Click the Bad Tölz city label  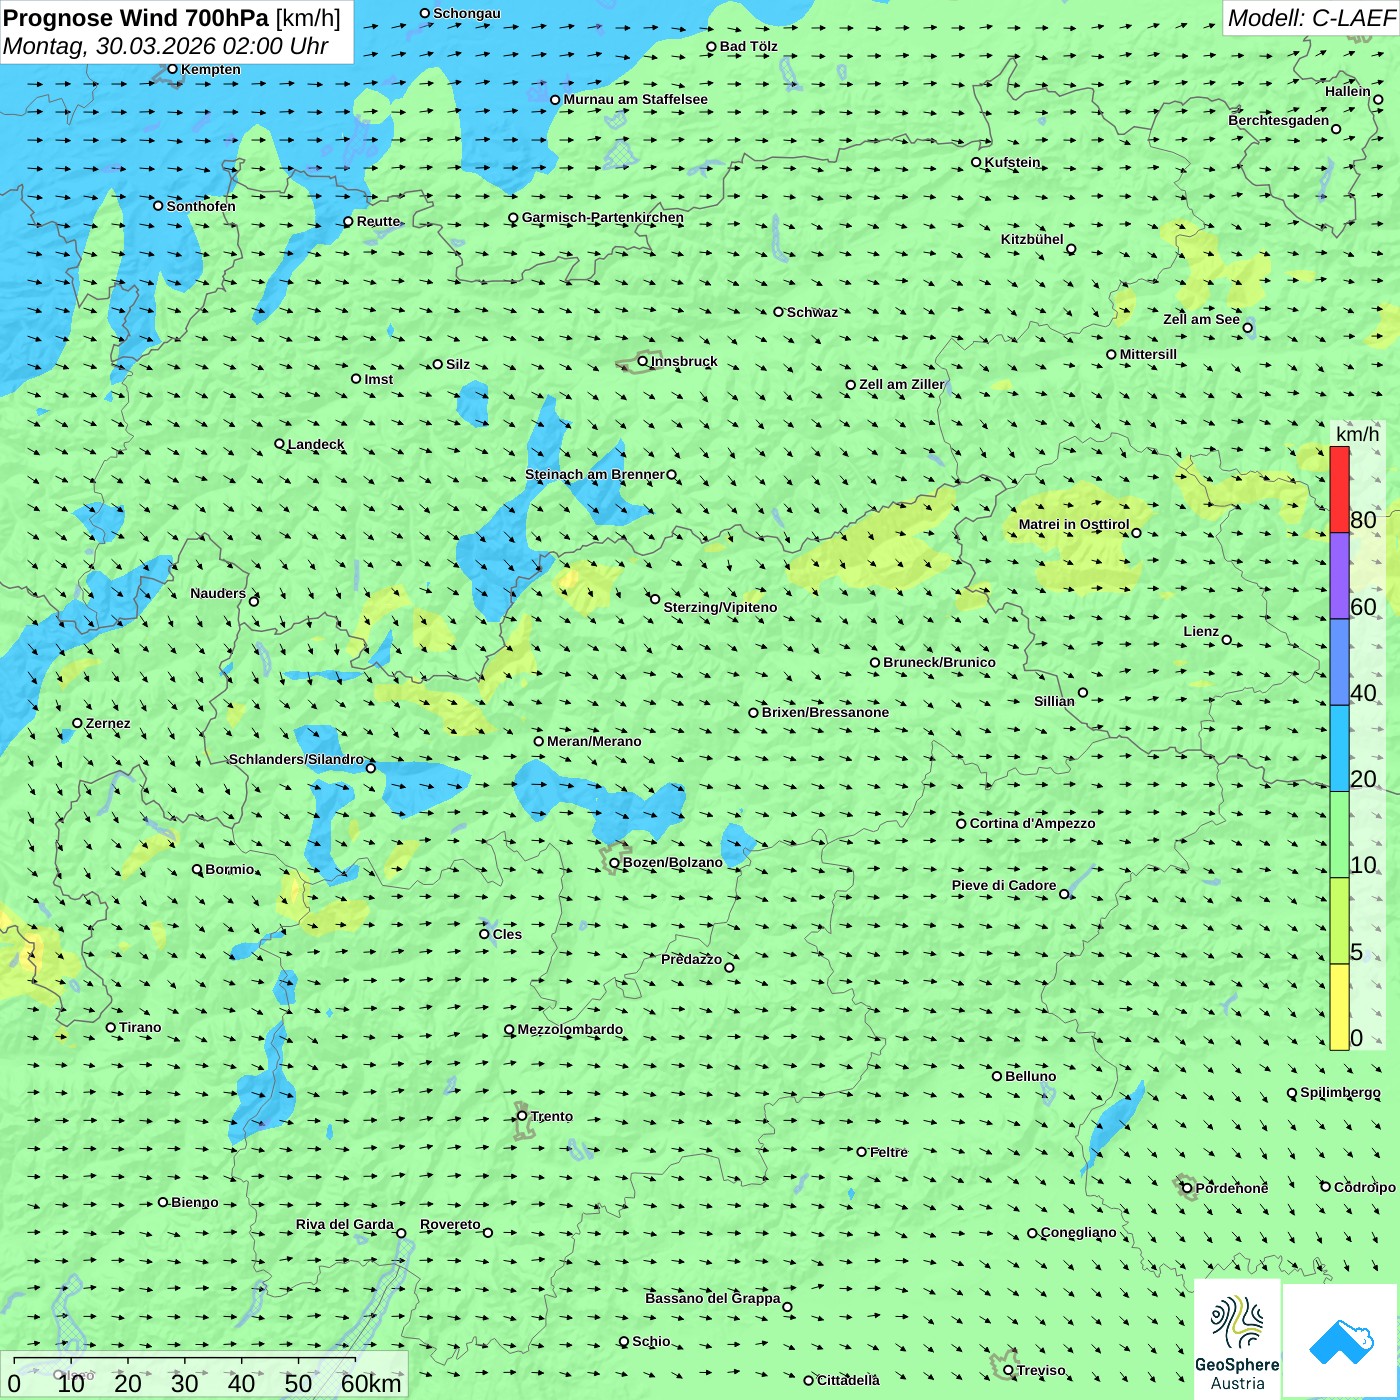point(749,46)
